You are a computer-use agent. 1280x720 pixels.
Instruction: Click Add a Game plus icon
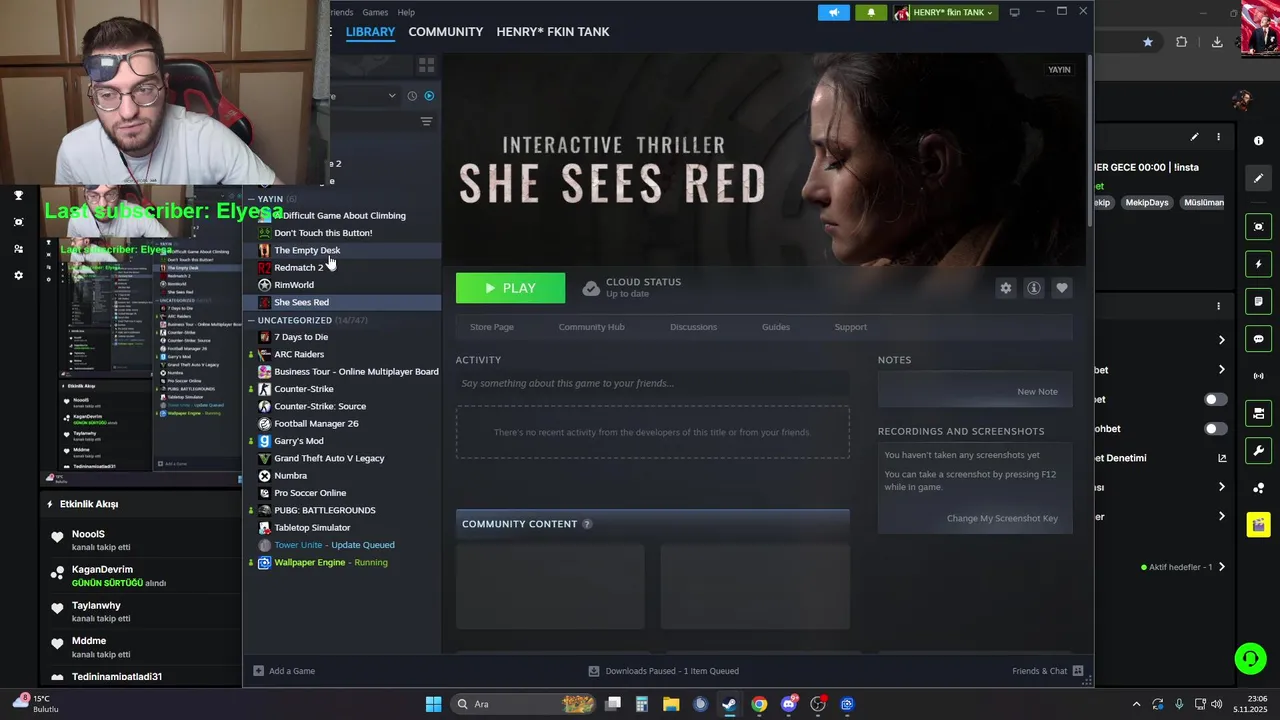click(x=258, y=671)
